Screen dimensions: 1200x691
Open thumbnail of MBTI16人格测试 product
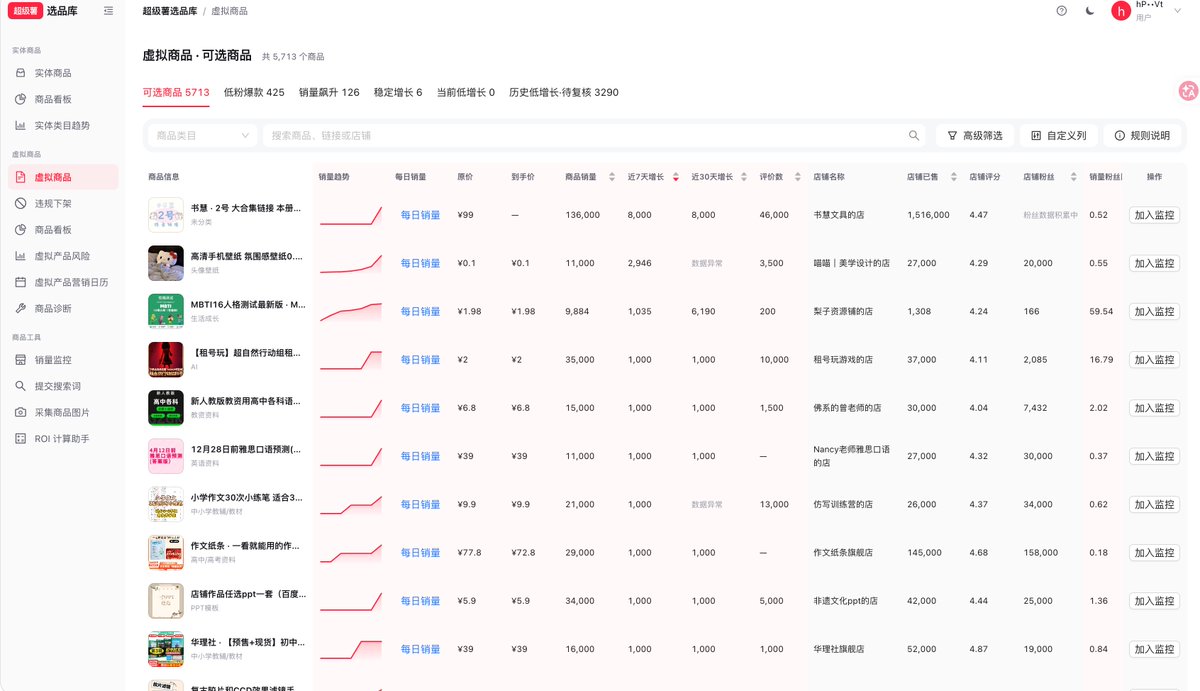click(166, 311)
